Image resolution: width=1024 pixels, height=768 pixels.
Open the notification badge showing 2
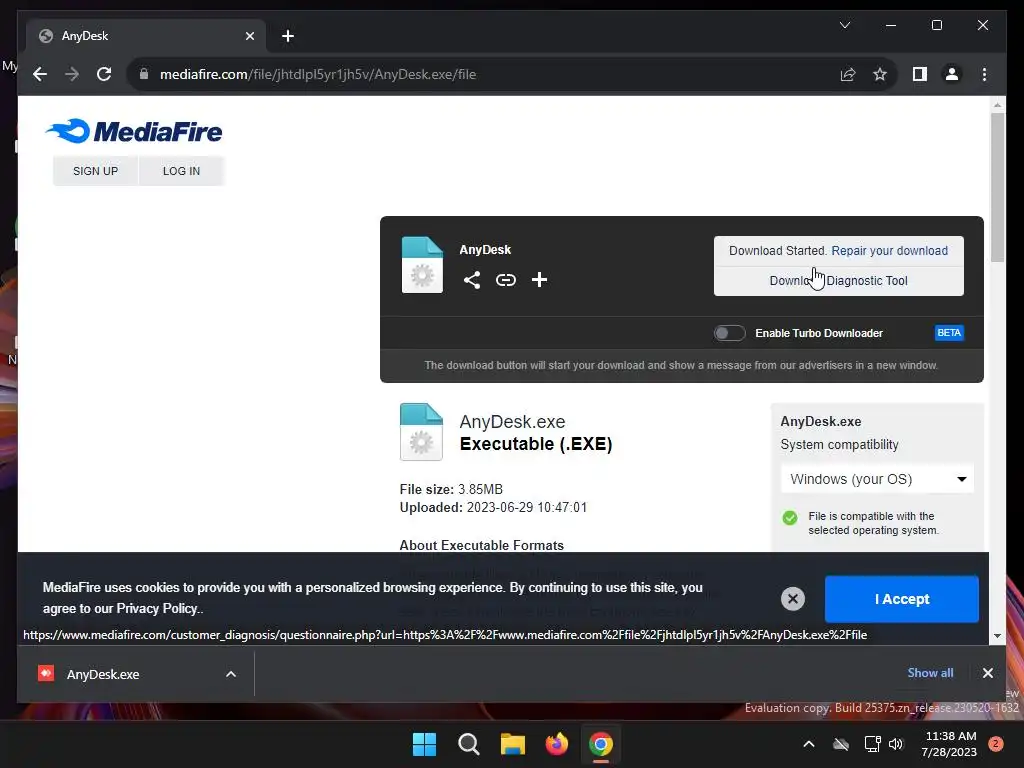995,744
